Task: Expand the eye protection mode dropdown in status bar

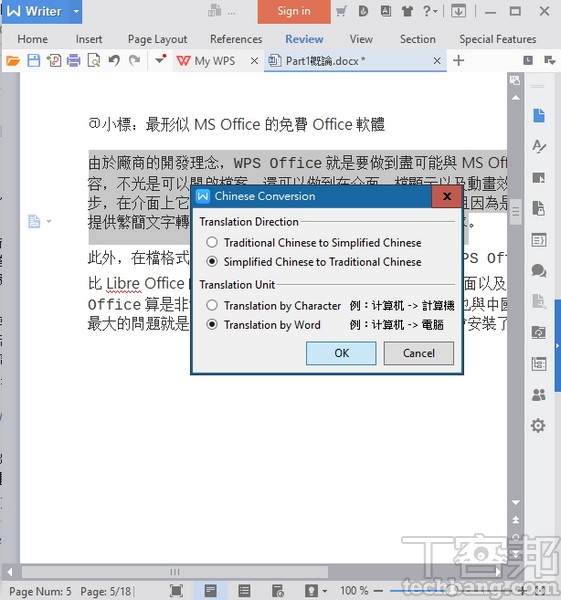Action: pyautogui.click(x=325, y=591)
